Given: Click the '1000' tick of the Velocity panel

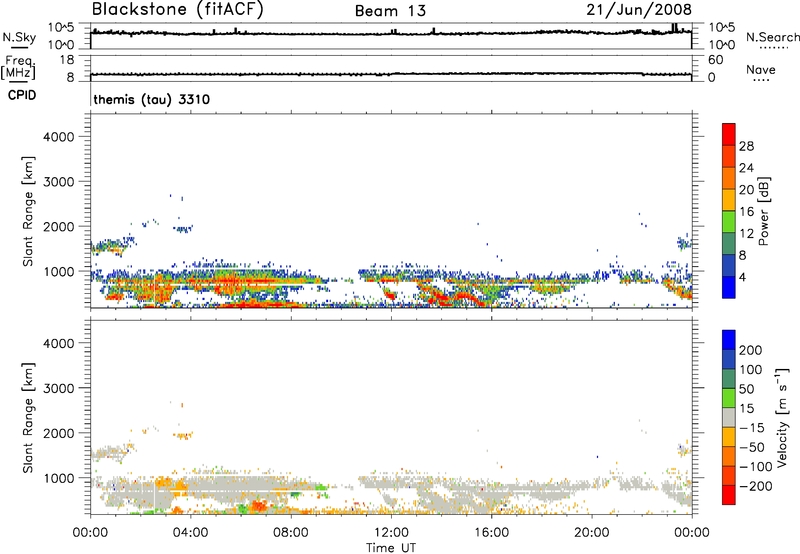Looking at the screenshot, I should point(59,478).
